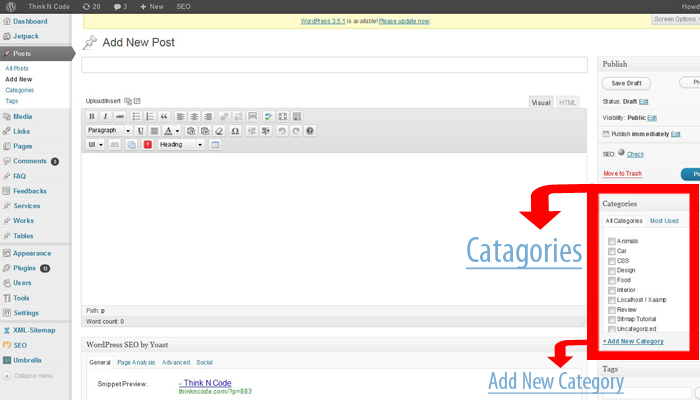This screenshot has width=700, height=400.
Task: Insert the More tag
Action: pyautogui.click(x=252, y=117)
